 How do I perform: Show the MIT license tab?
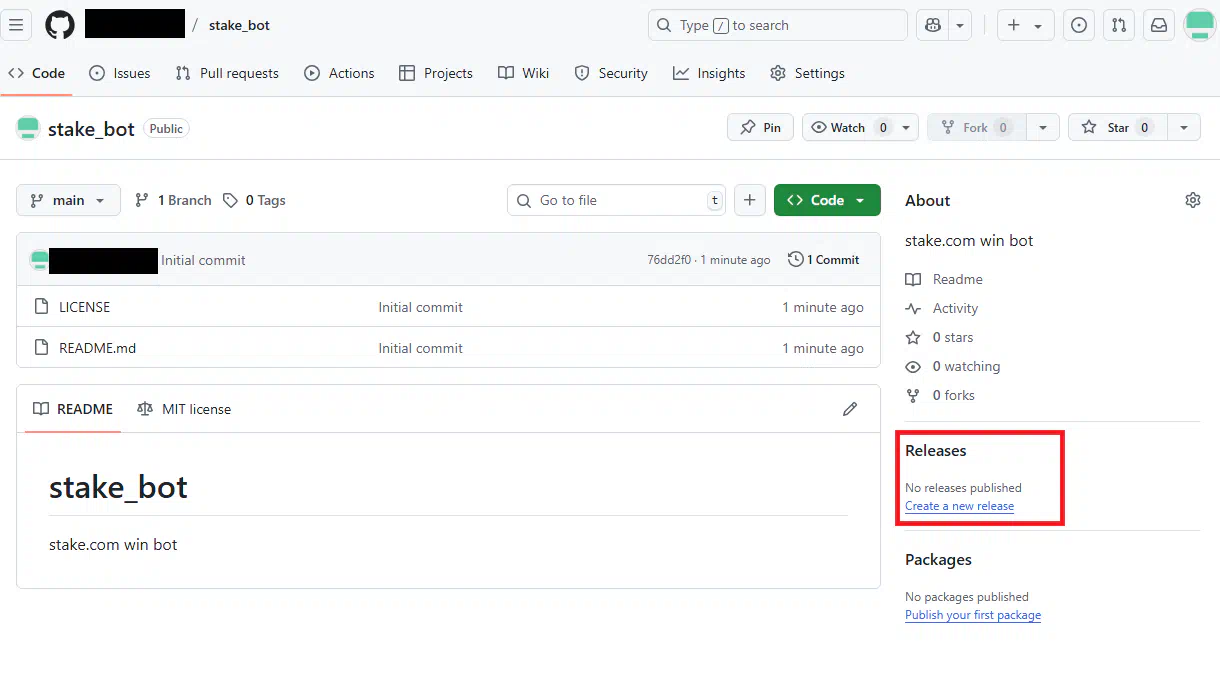pos(184,409)
